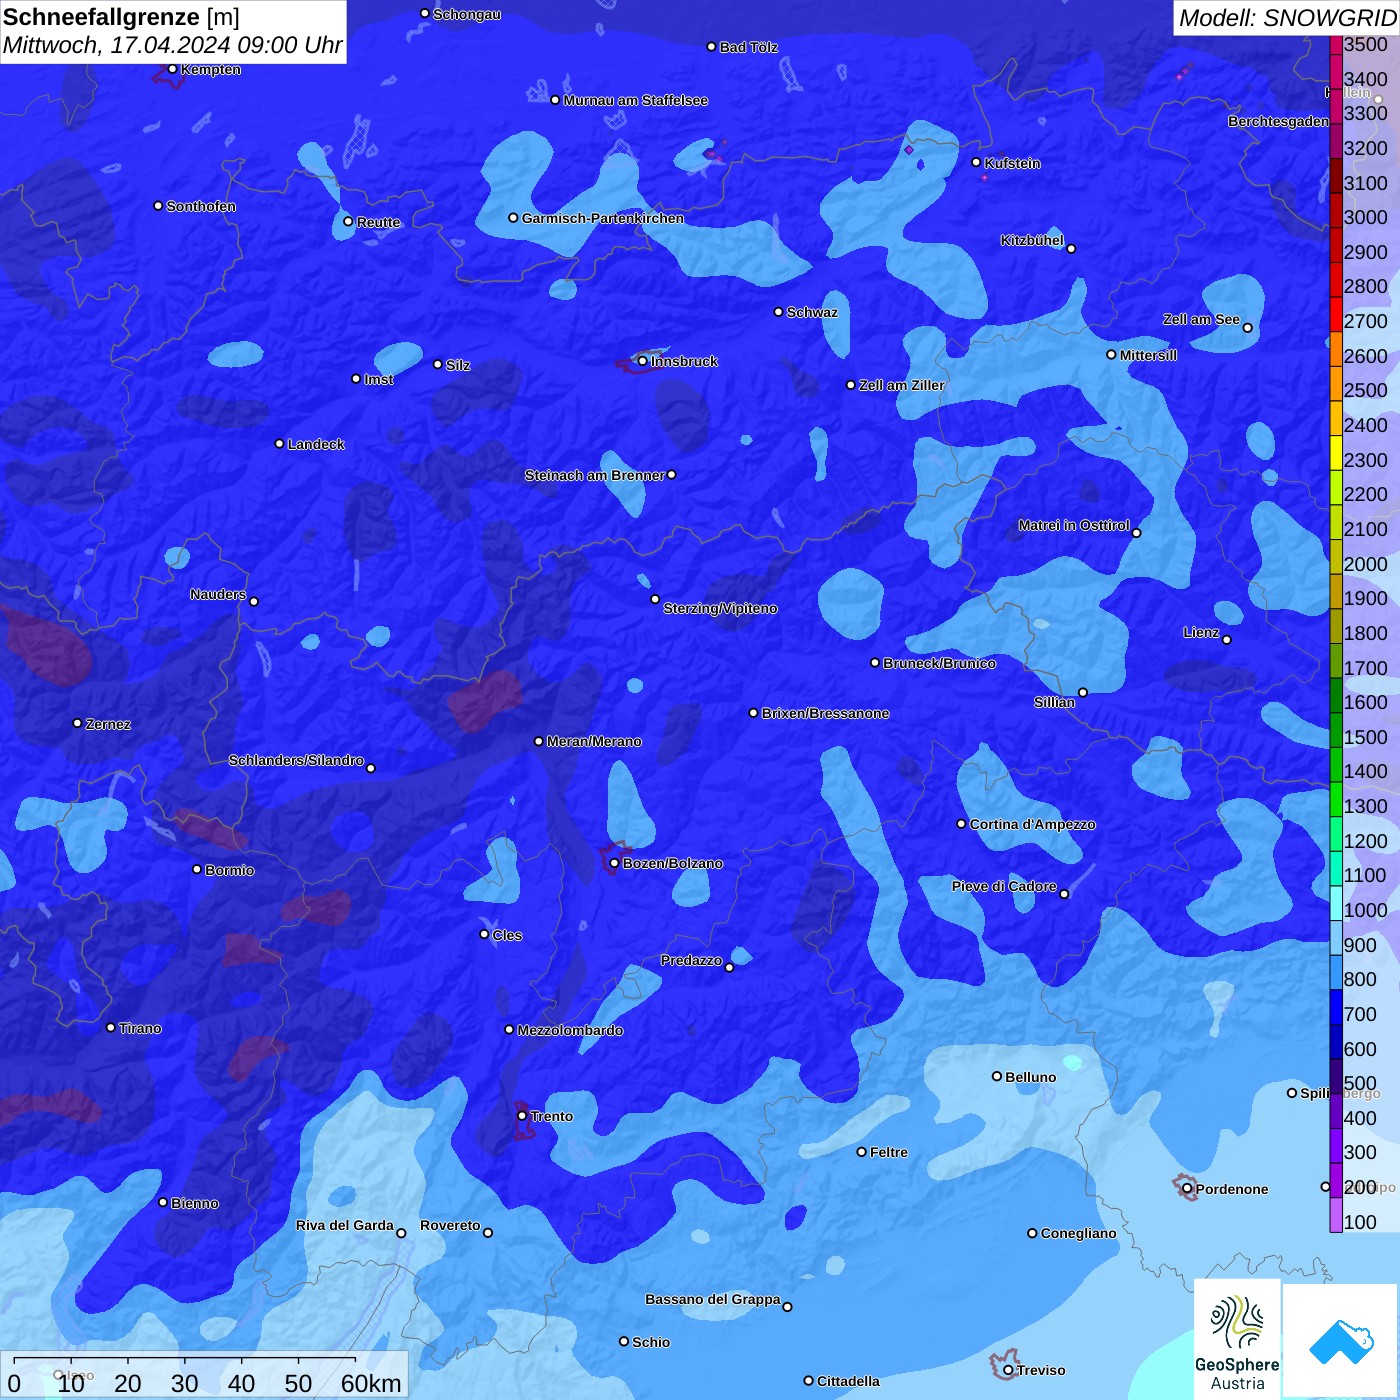This screenshot has height=1400, width=1400.
Task: Click the 'Schlanders/Silandro' label
Action: coord(296,760)
